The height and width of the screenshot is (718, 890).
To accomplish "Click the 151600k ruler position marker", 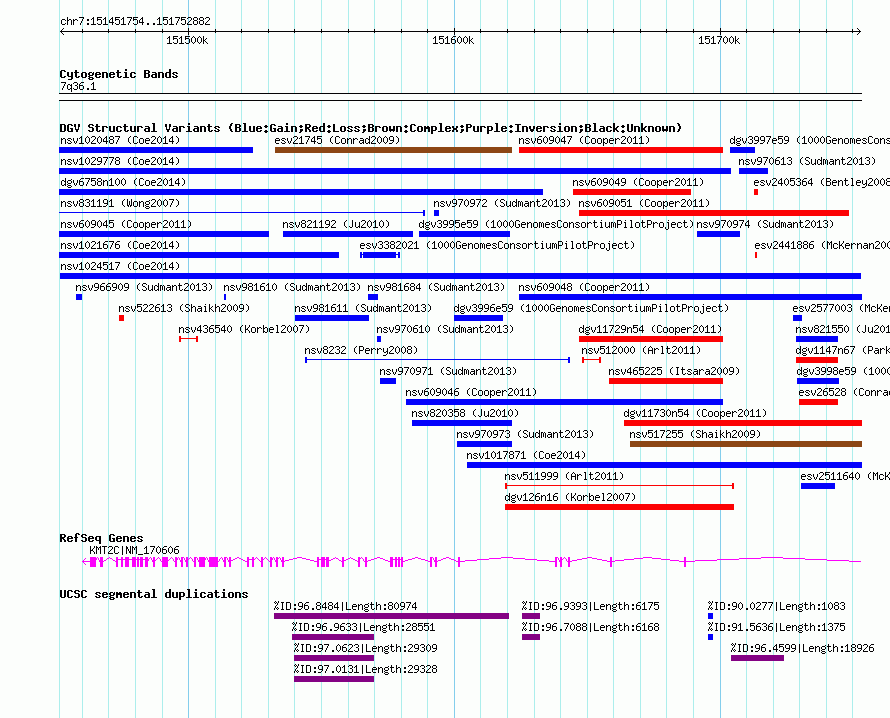I will [453, 40].
